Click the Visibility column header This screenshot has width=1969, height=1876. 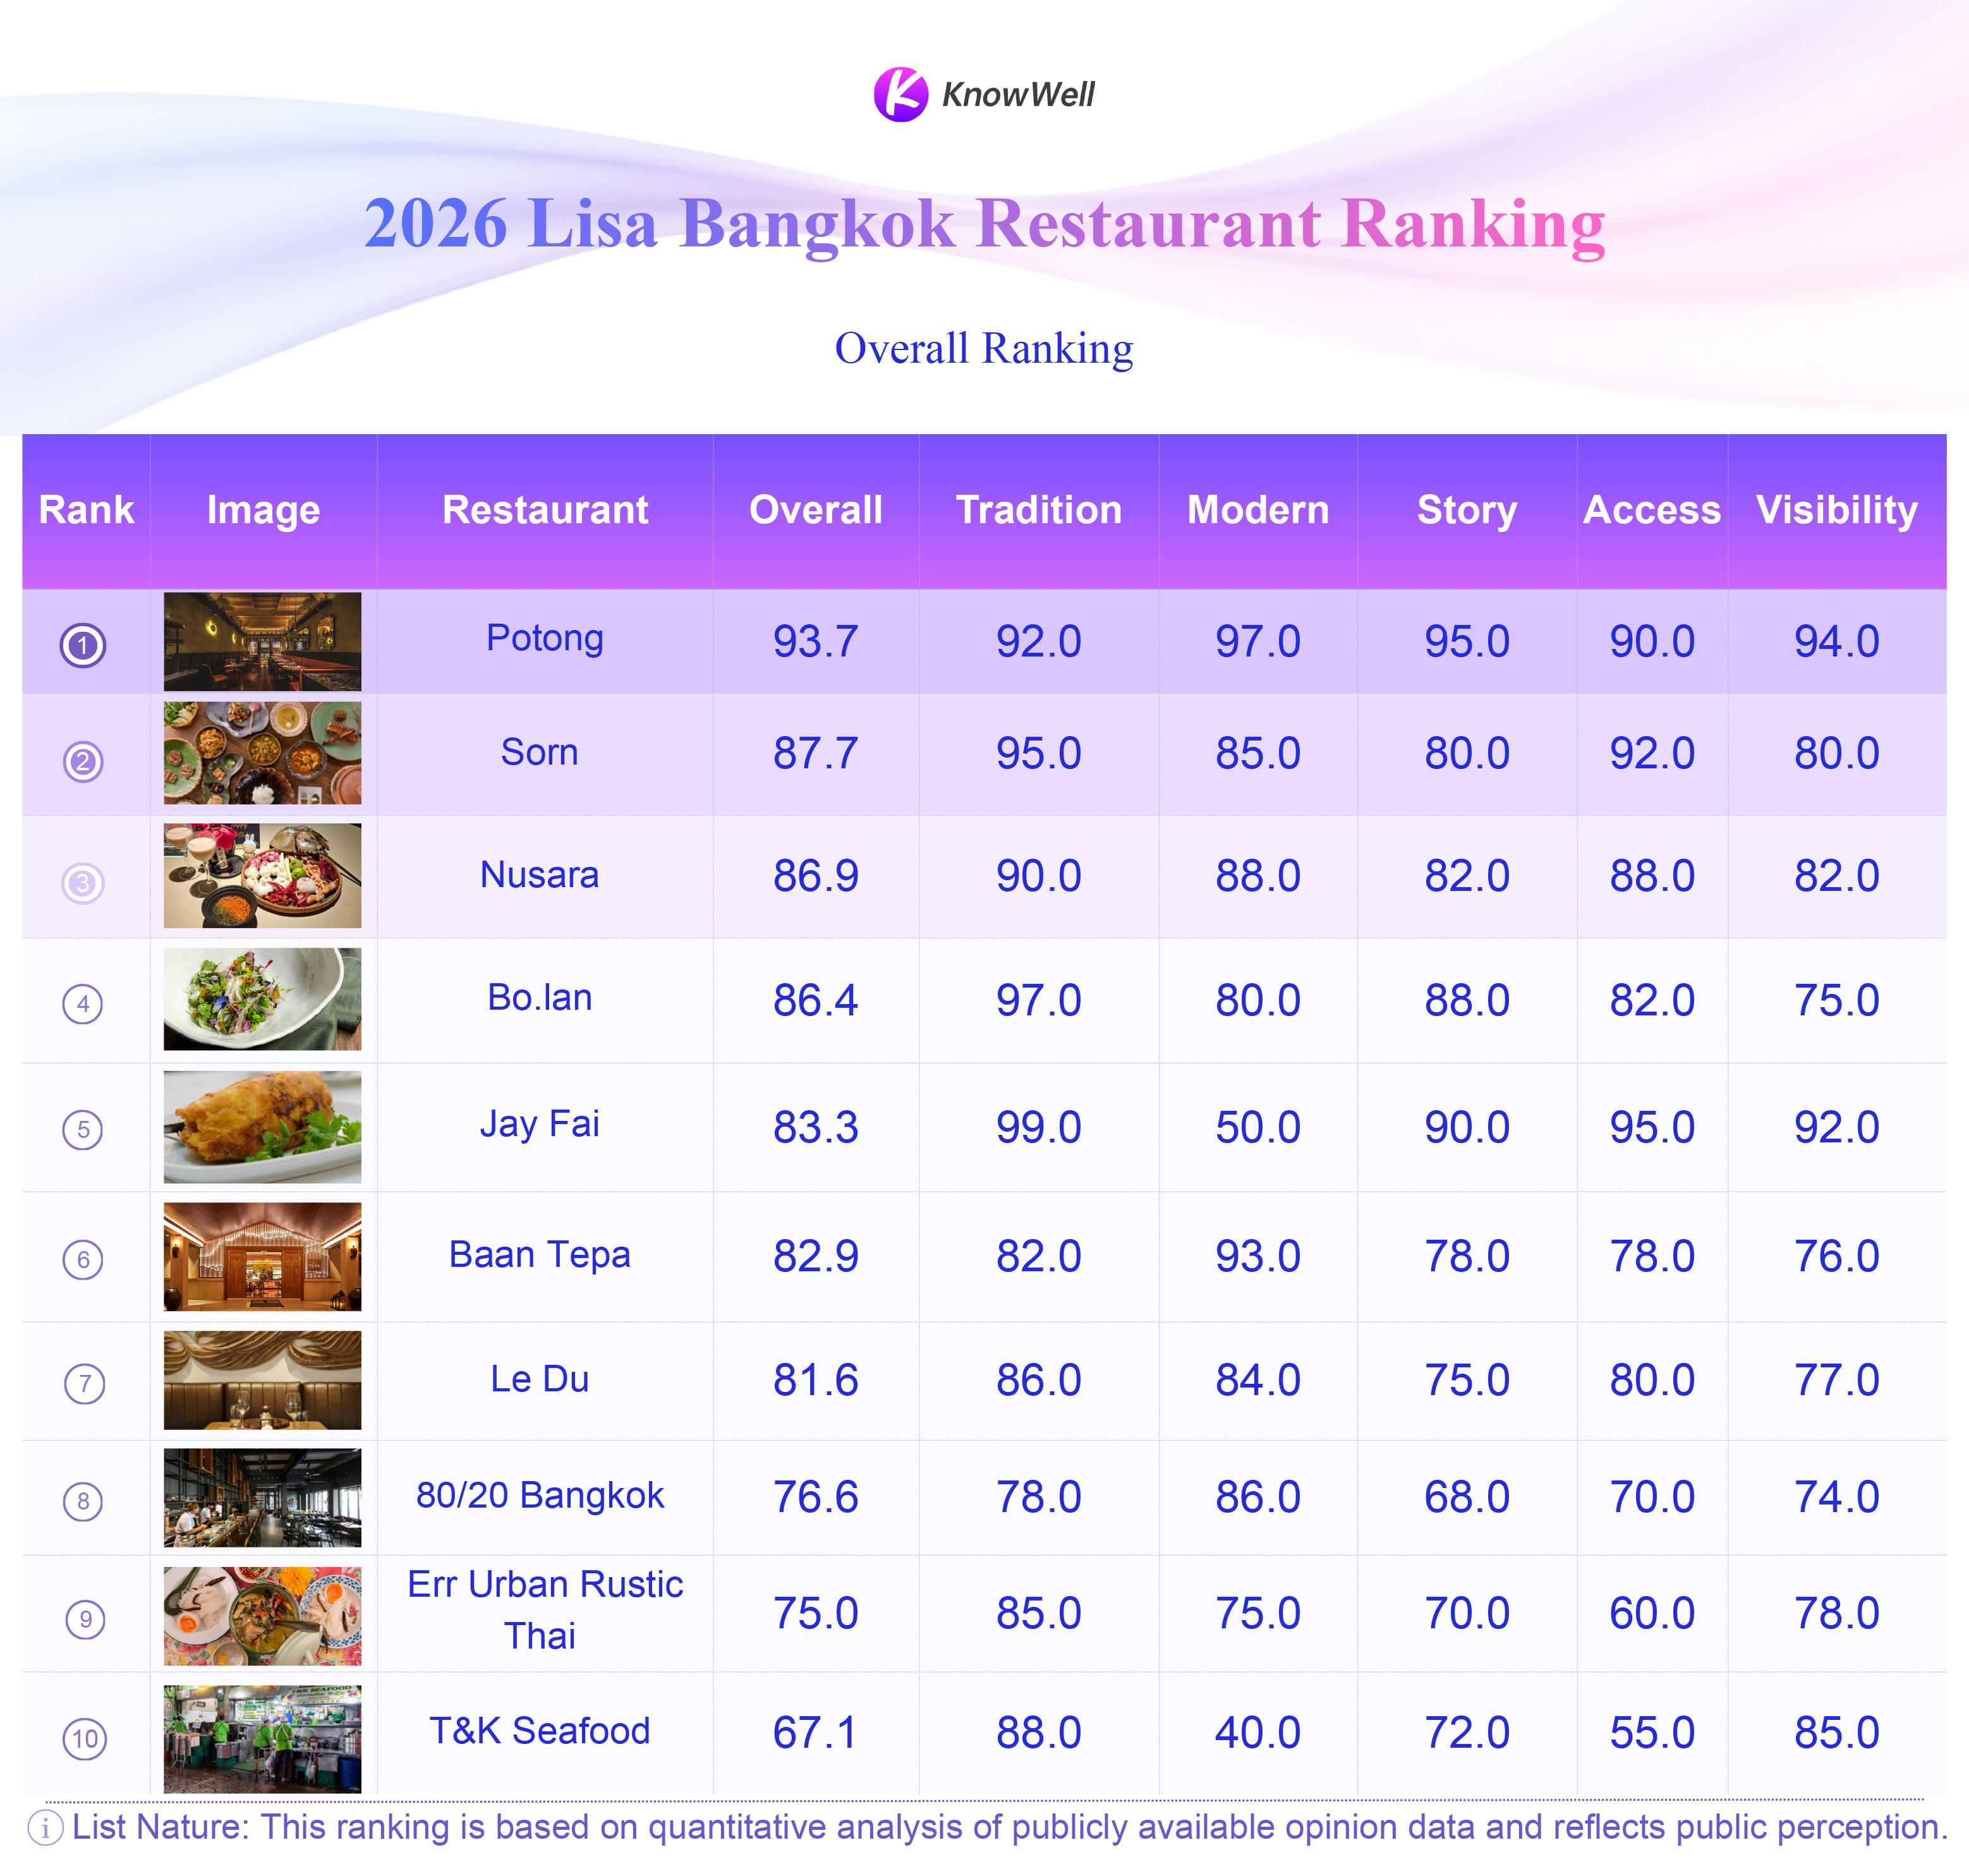(1837, 511)
